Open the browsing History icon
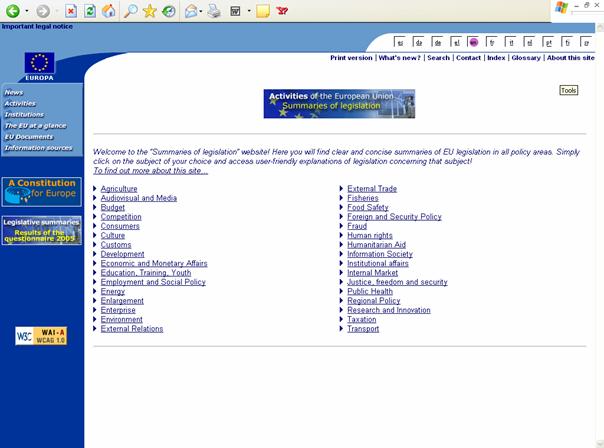This screenshot has height=448, width=604. pos(169,11)
